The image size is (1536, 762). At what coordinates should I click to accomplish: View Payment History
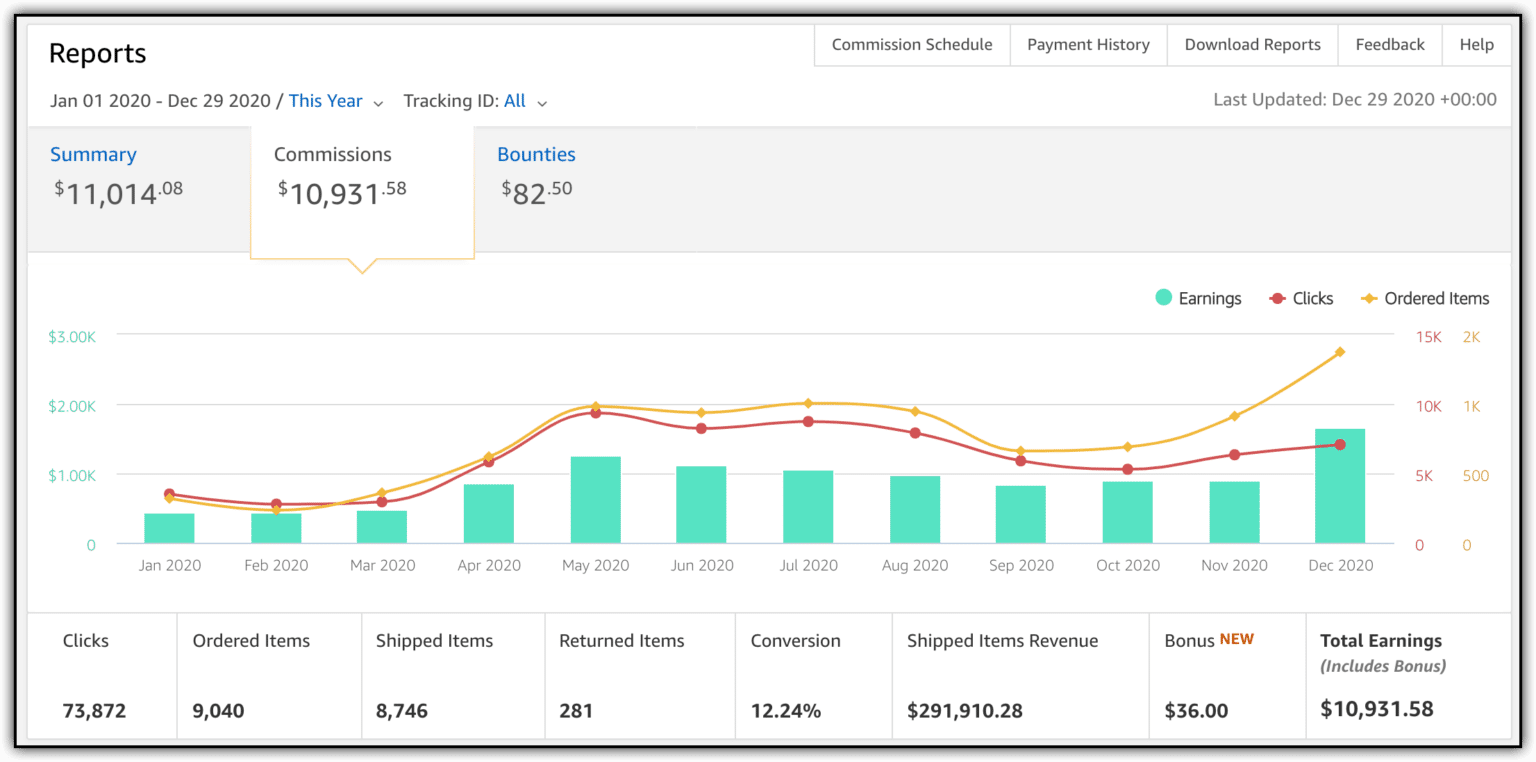coord(1088,45)
